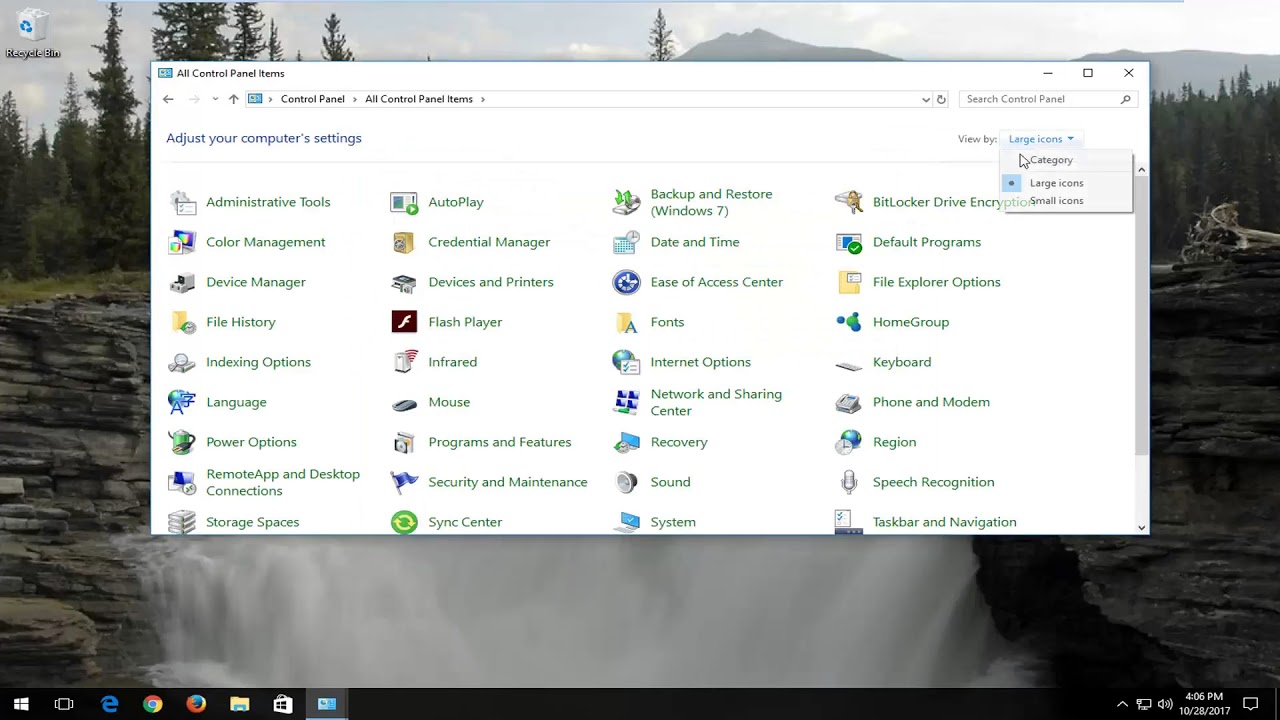This screenshot has height=720, width=1280.
Task: Click the Control Panel breadcrumb
Action: [312, 99]
